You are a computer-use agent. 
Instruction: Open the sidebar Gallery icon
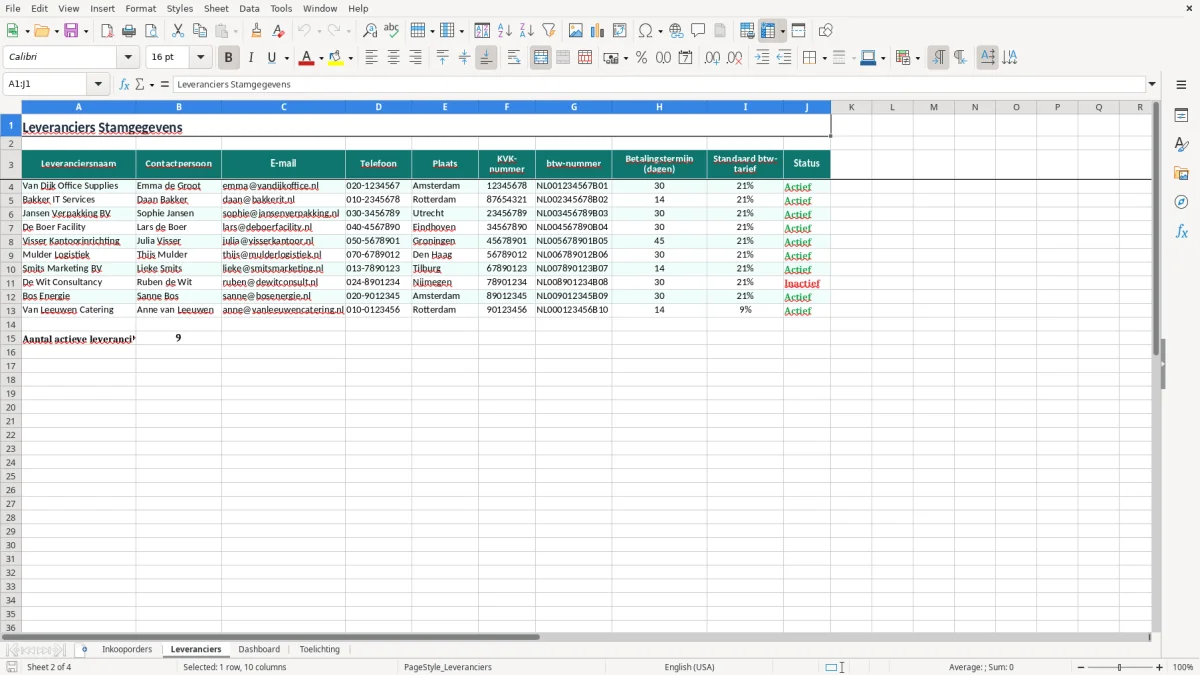(1181, 174)
